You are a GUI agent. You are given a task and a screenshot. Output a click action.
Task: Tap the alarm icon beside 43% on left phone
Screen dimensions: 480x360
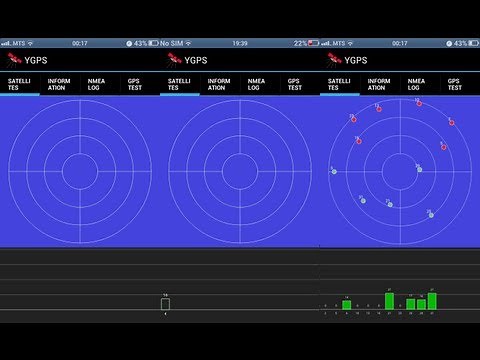coord(129,43)
